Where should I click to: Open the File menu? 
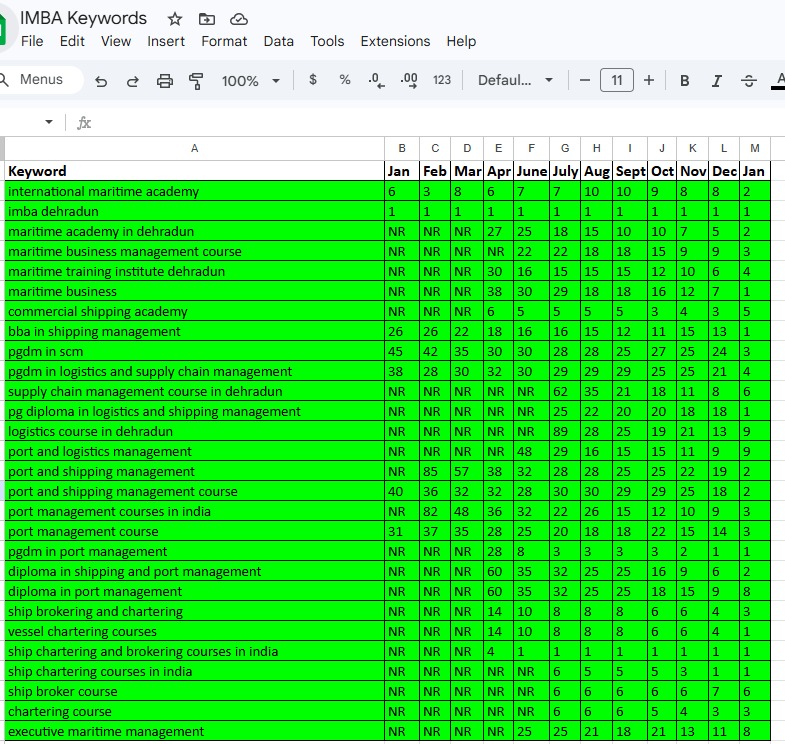point(32,41)
